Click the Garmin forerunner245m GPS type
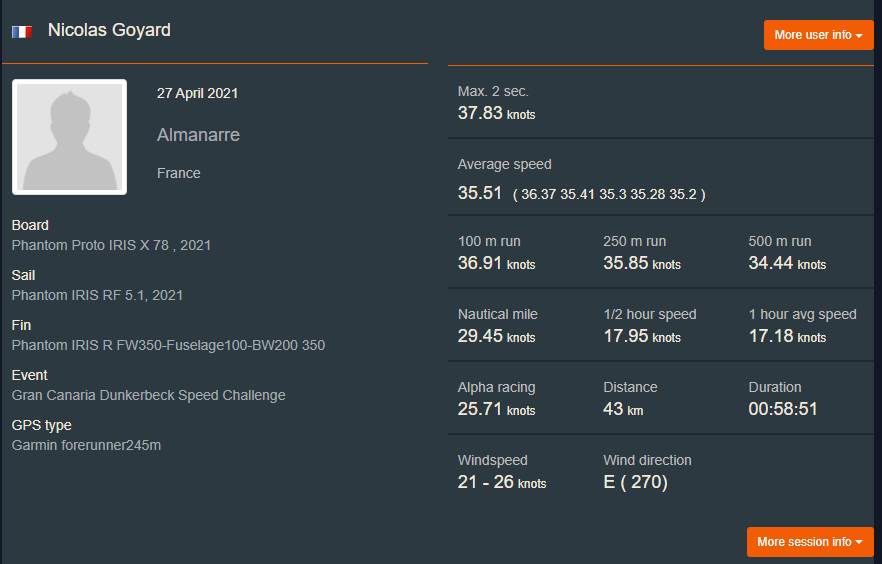882x564 pixels. pos(86,445)
